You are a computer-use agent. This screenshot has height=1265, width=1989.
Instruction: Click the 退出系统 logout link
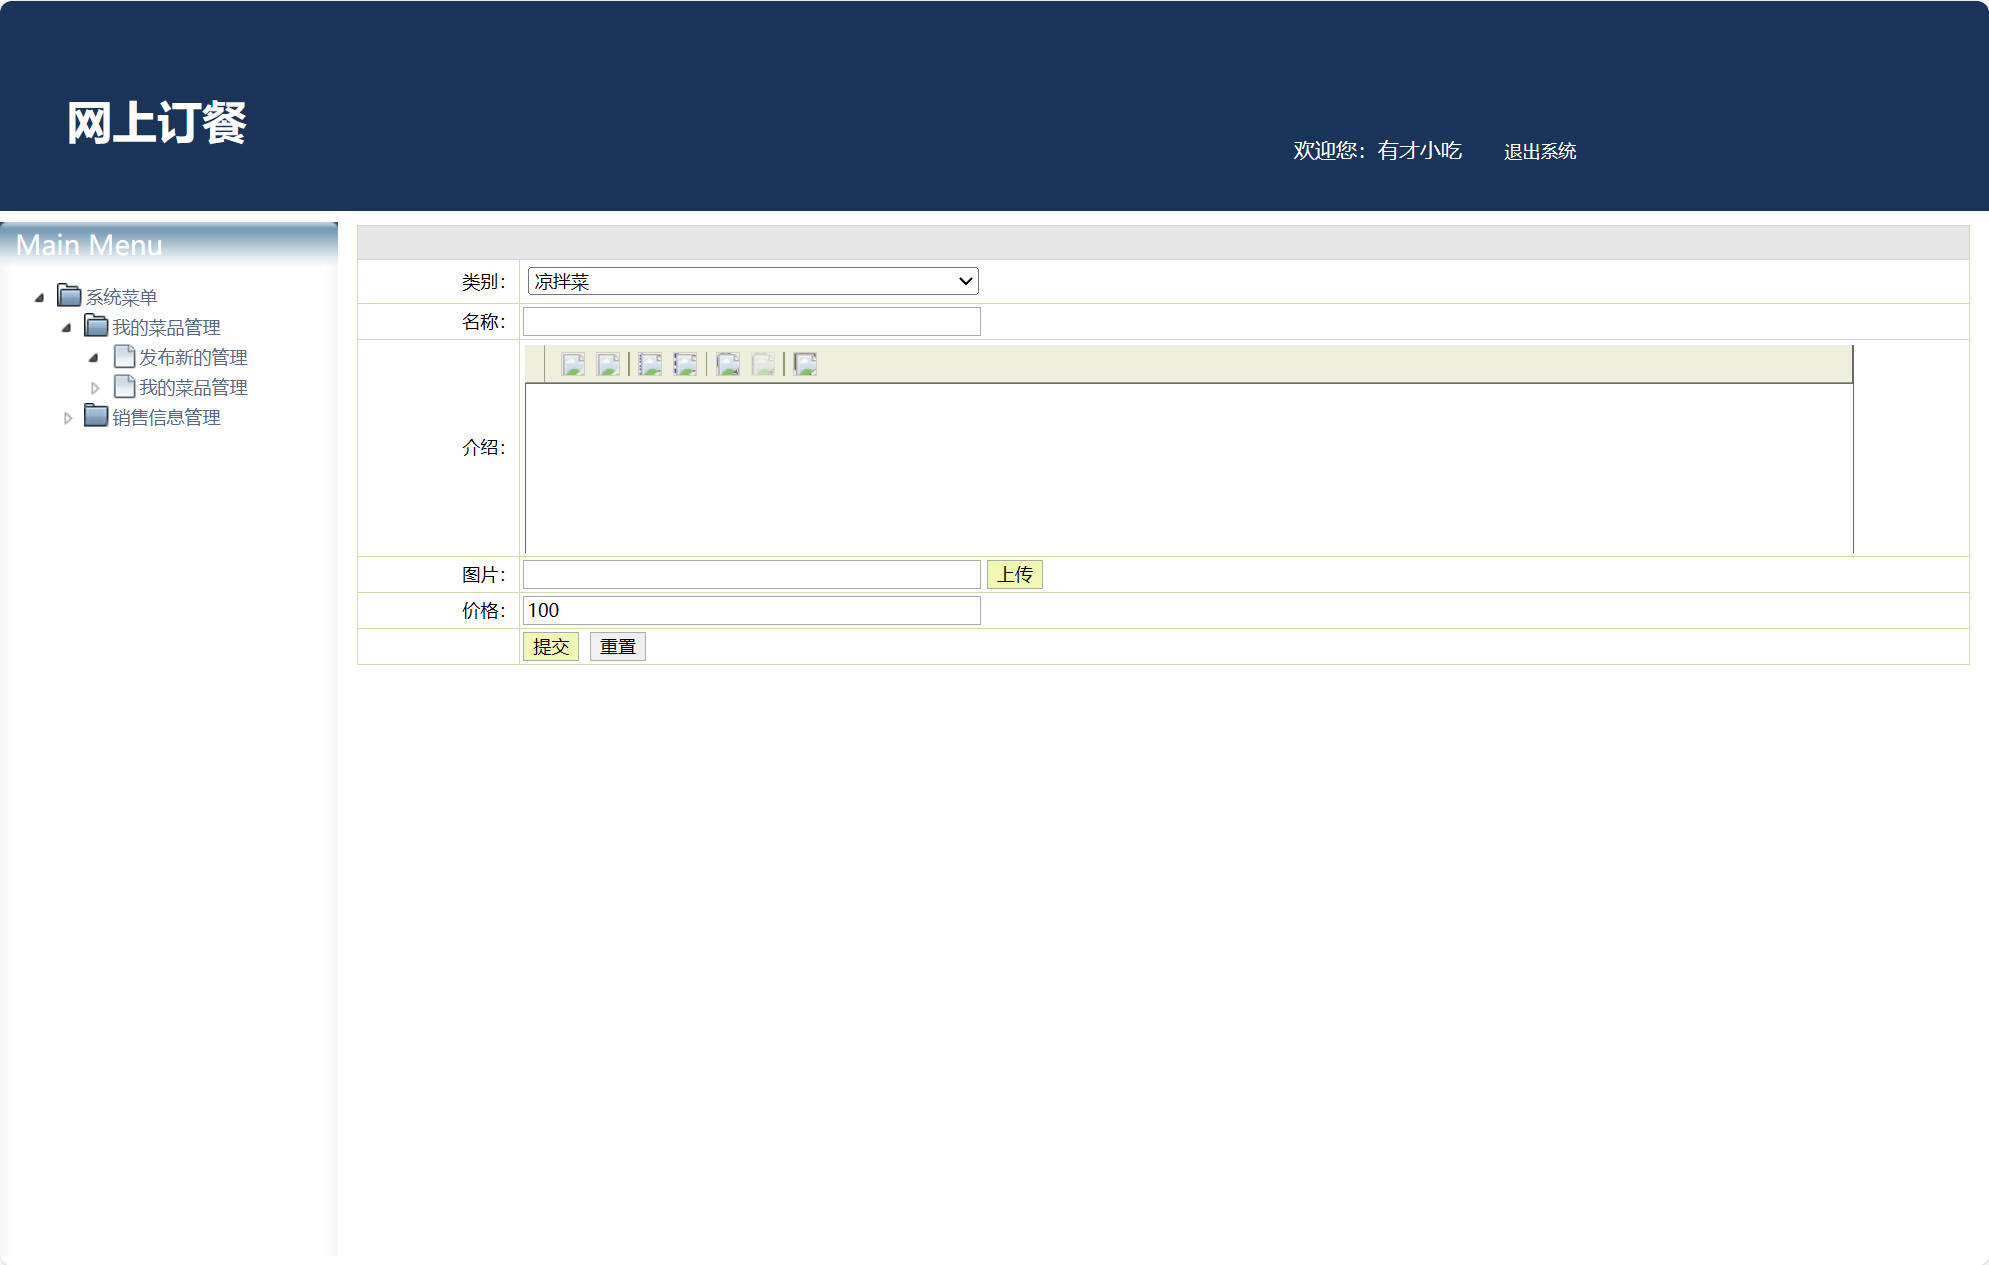pos(1539,151)
